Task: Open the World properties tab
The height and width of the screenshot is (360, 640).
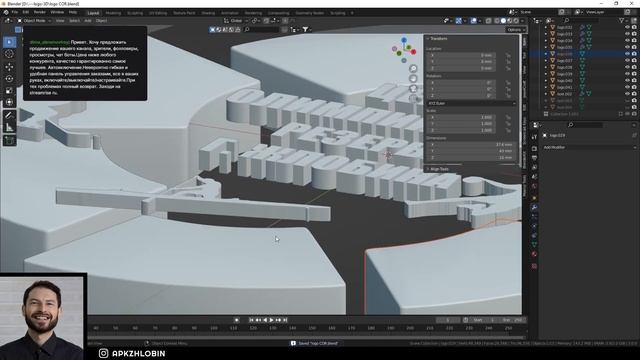Action: 534,186
